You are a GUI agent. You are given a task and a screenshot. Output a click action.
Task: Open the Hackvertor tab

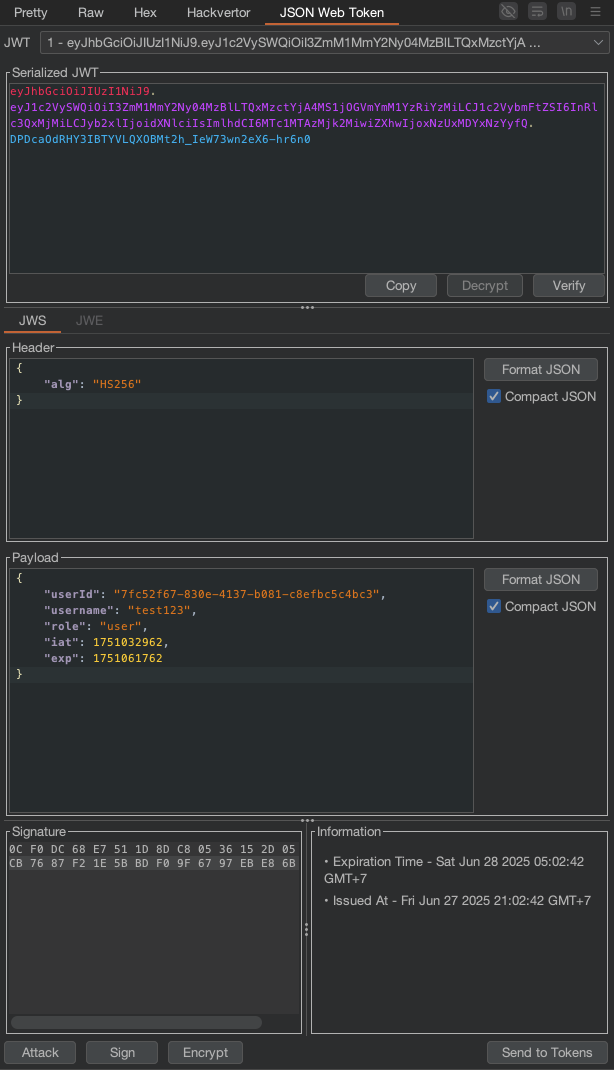point(218,12)
